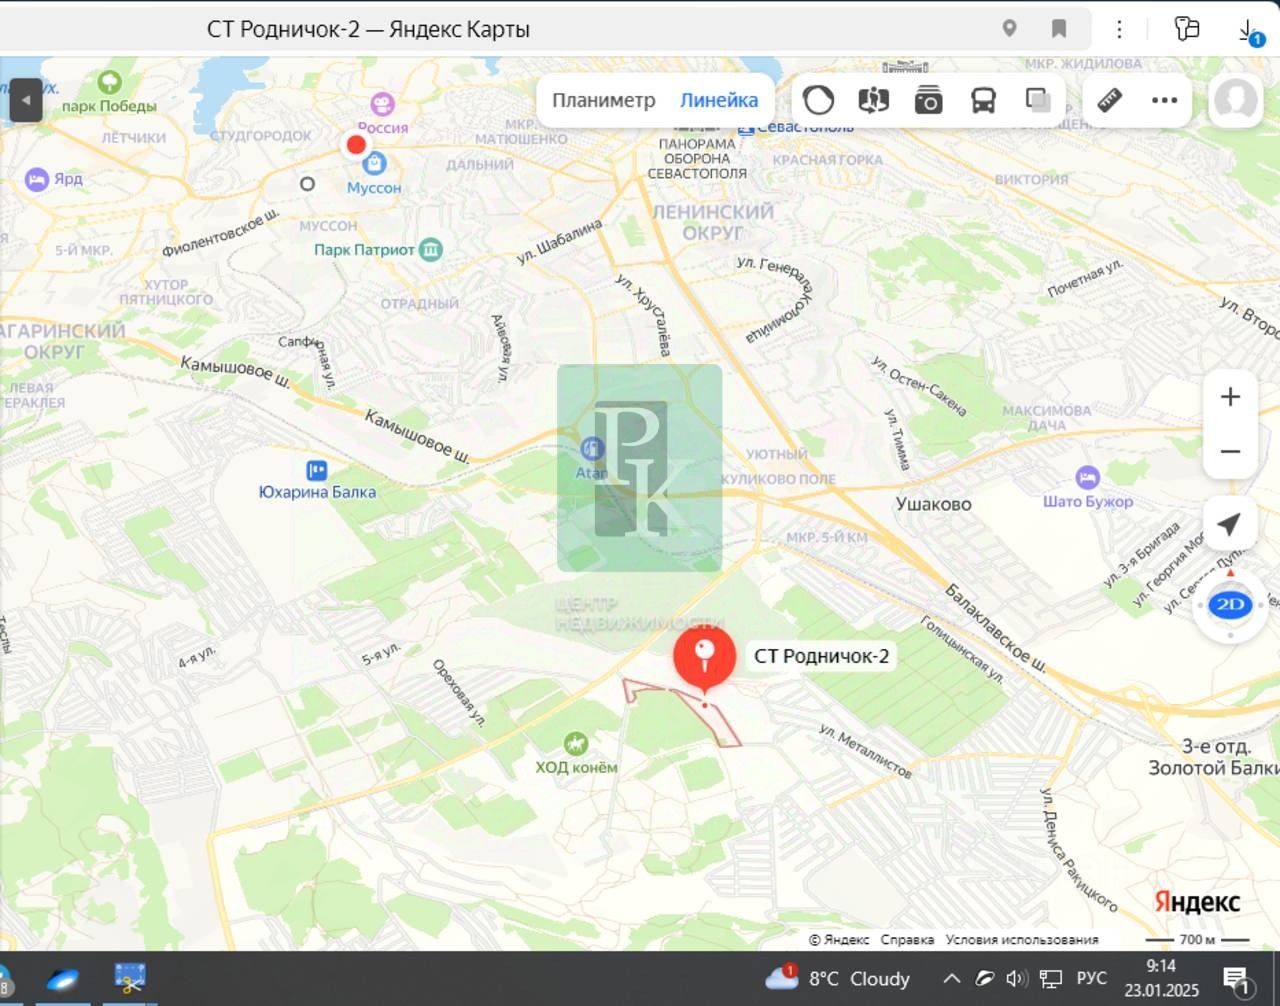Open the browser three-dot menu
The height and width of the screenshot is (1006, 1280).
(1120, 28)
